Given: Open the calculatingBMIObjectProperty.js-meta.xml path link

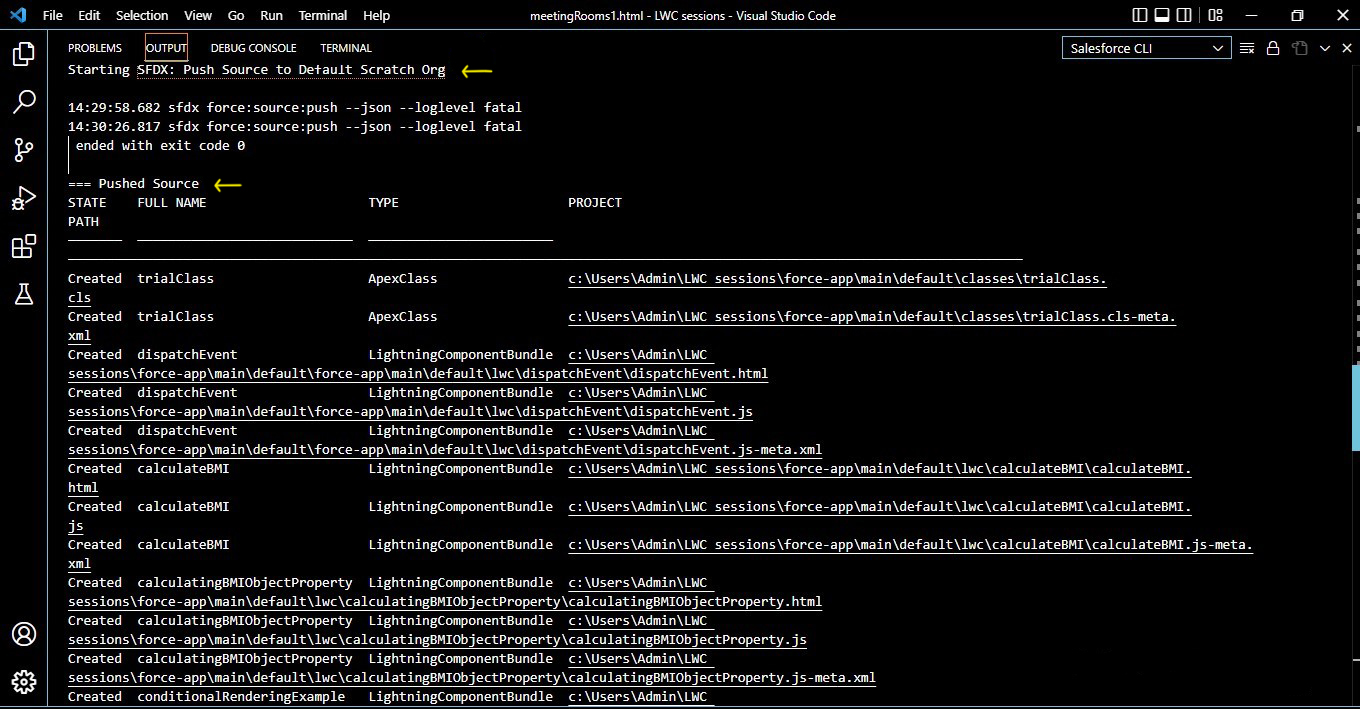Looking at the screenshot, I should pos(472,678).
